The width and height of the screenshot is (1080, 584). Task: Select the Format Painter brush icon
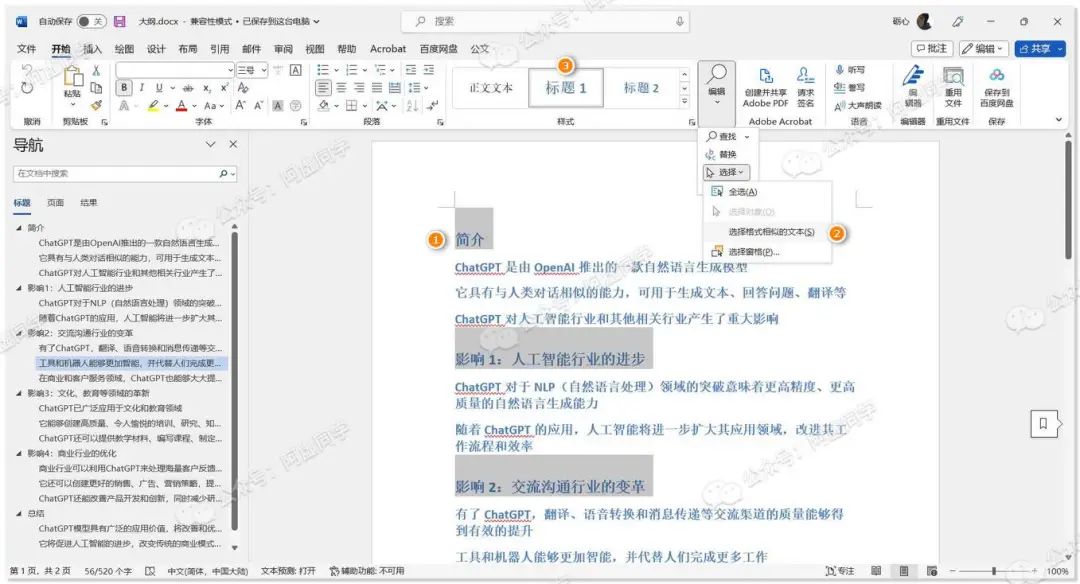(x=96, y=105)
